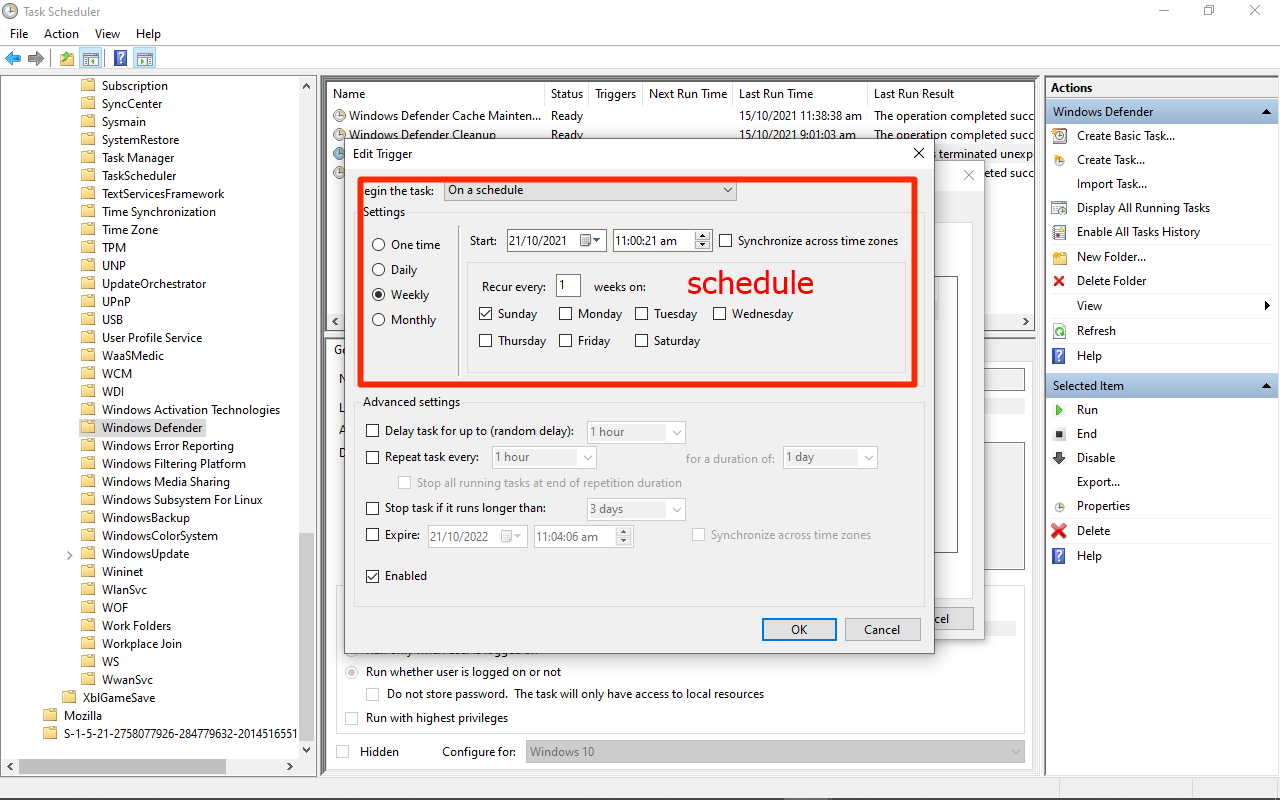Toggle the Show/Hide Console Tree toolbar icon
The width and height of the screenshot is (1280, 800).
click(x=91, y=58)
